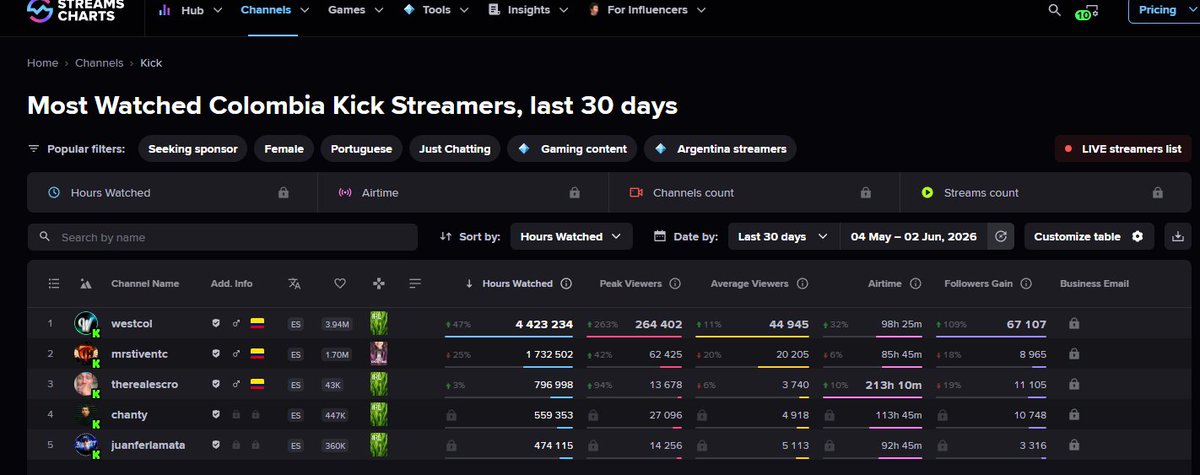Toggle the Argentina streamers filter

(x=720, y=149)
